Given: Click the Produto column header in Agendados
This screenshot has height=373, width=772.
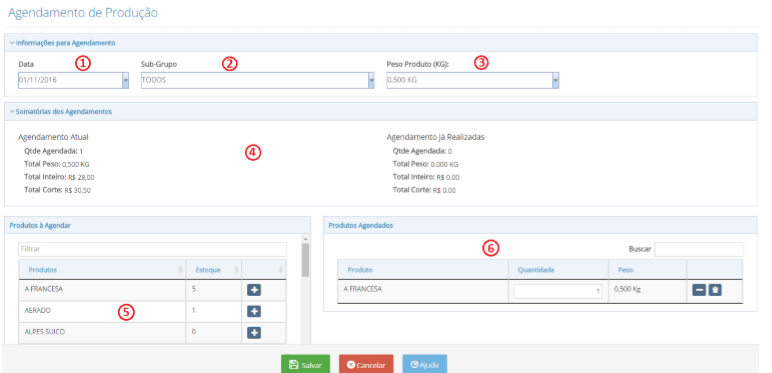Looking at the screenshot, I should click(x=423, y=270).
